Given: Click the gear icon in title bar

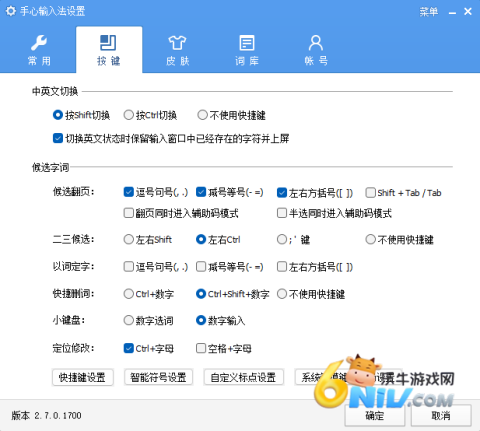Looking at the screenshot, I should [11, 11].
